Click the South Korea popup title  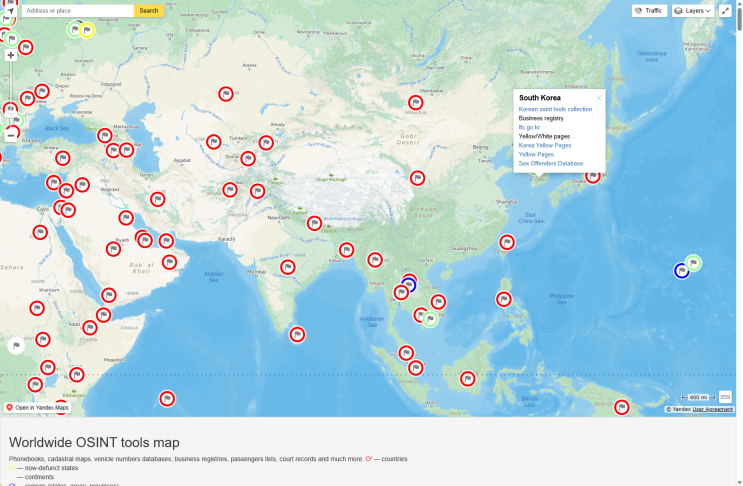(540, 98)
